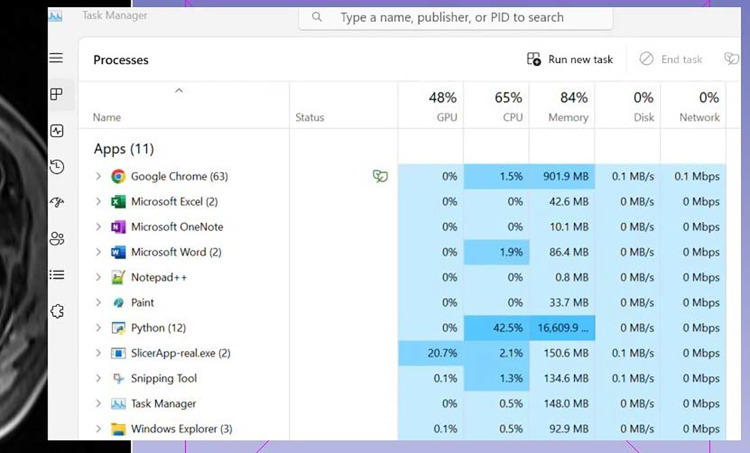Expand the Google Chrome process group
This screenshot has height=453, width=750.
98,177
